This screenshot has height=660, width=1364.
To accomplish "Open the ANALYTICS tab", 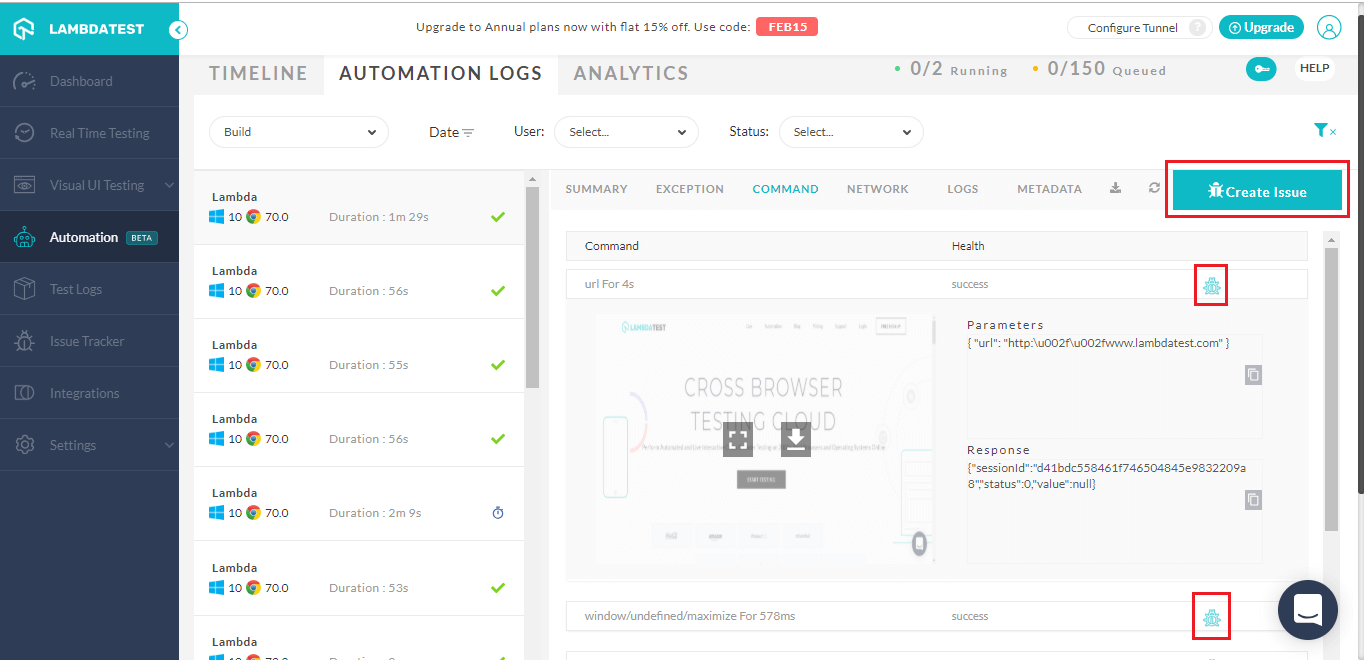I will click(630, 73).
